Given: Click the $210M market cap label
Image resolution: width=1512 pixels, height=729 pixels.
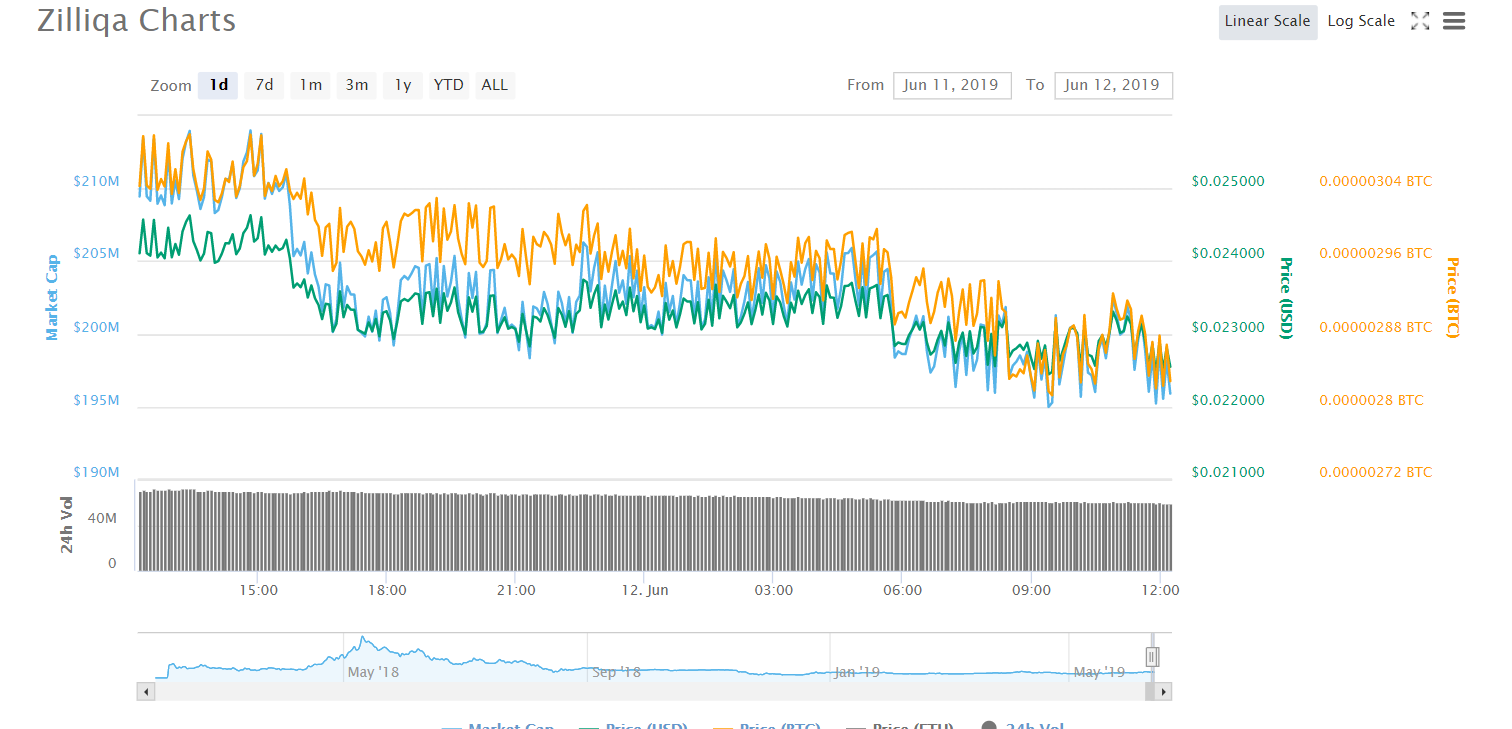Looking at the screenshot, I should coord(96,182).
